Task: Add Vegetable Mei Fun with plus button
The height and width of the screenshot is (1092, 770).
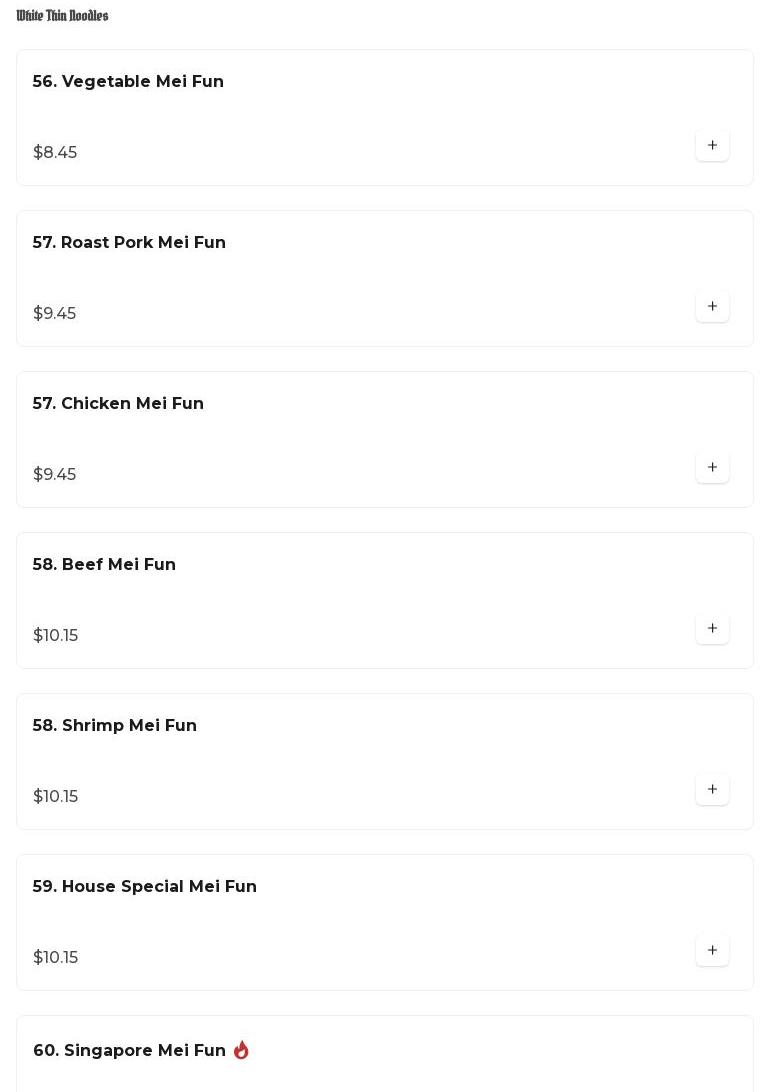Action: click(712, 145)
